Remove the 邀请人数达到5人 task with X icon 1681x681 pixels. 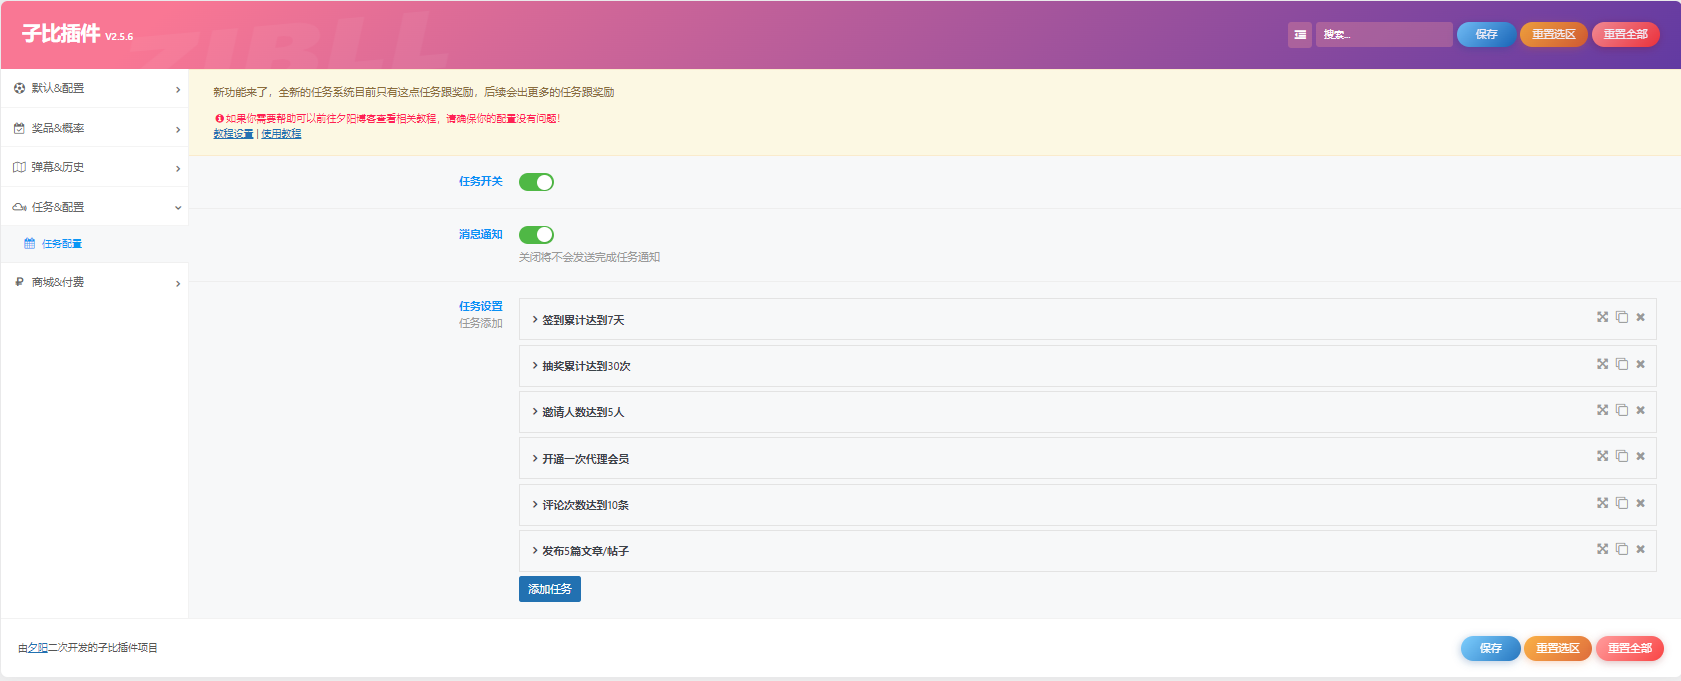pos(1640,410)
